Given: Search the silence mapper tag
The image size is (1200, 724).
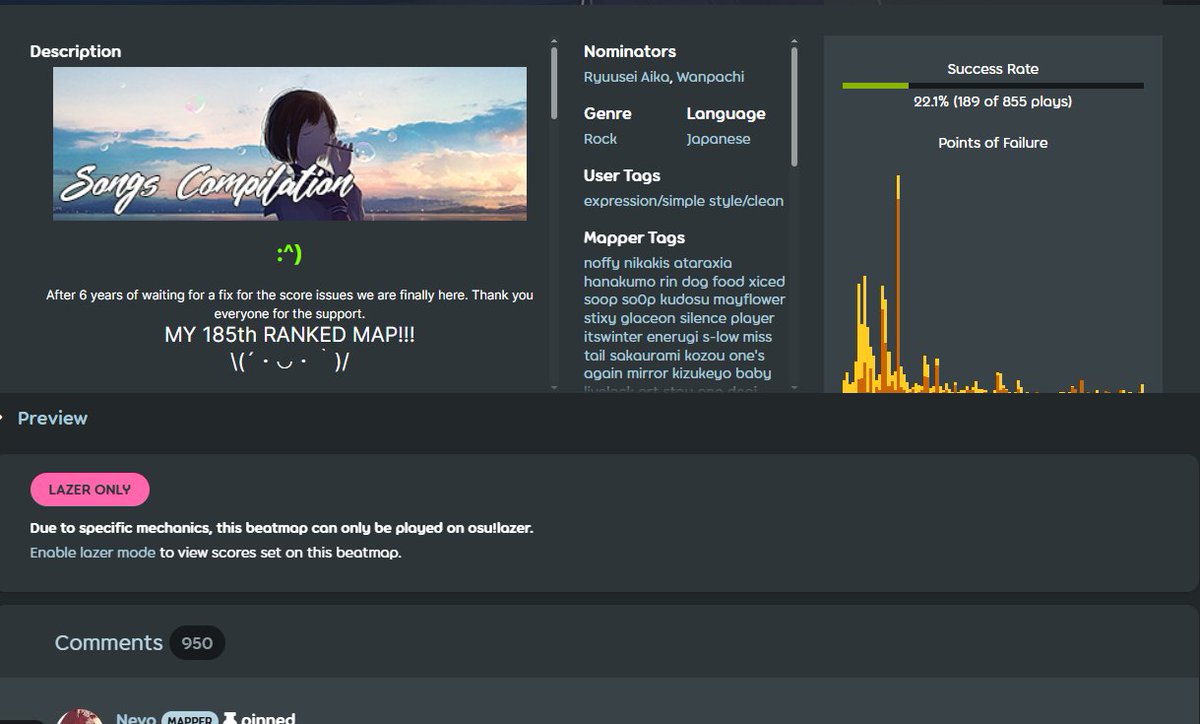Looking at the screenshot, I should 703,319.
